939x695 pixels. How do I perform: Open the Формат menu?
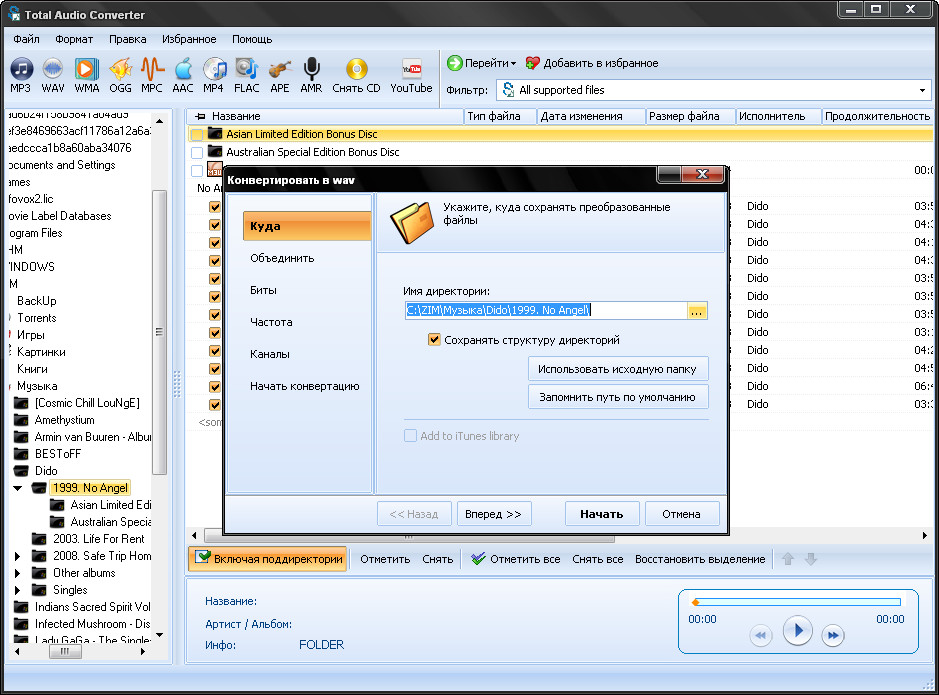(74, 39)
